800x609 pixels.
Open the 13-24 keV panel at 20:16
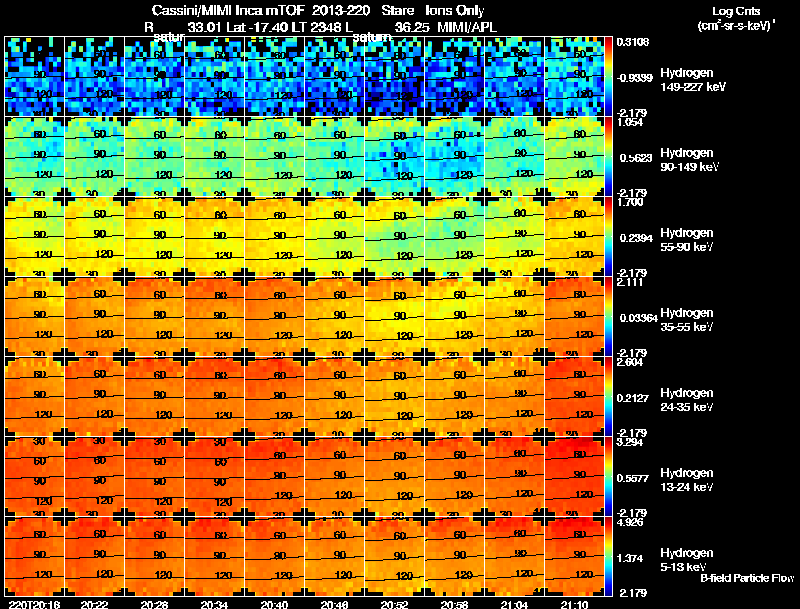(34, 476)
